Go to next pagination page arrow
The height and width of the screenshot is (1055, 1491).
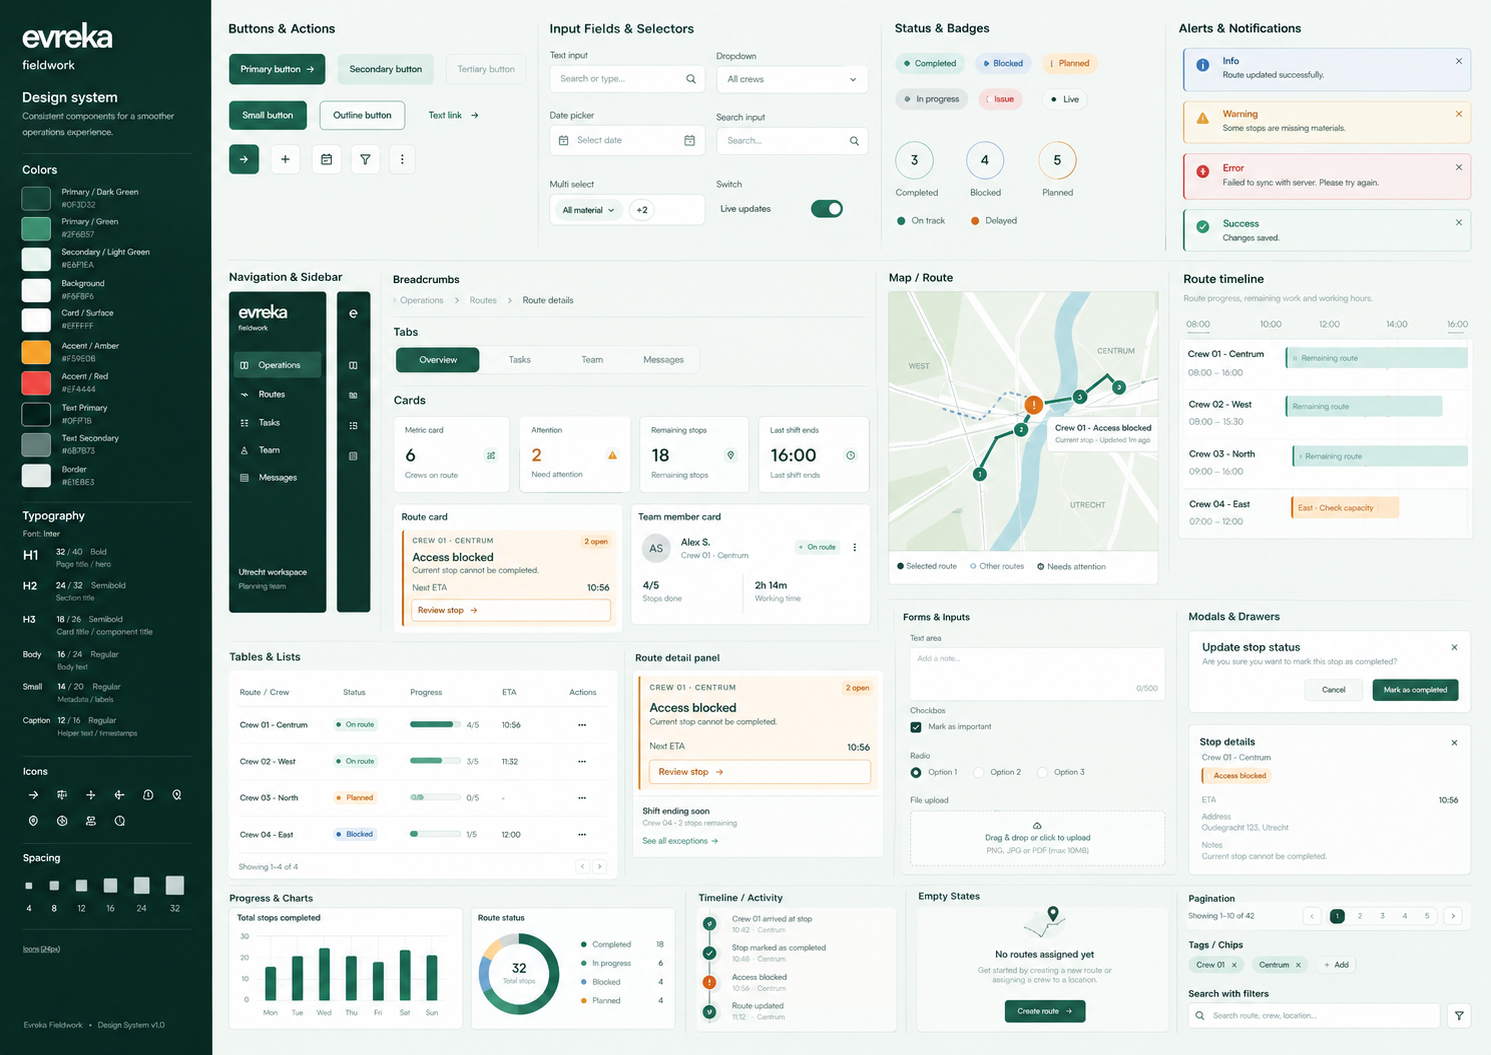1453,916
